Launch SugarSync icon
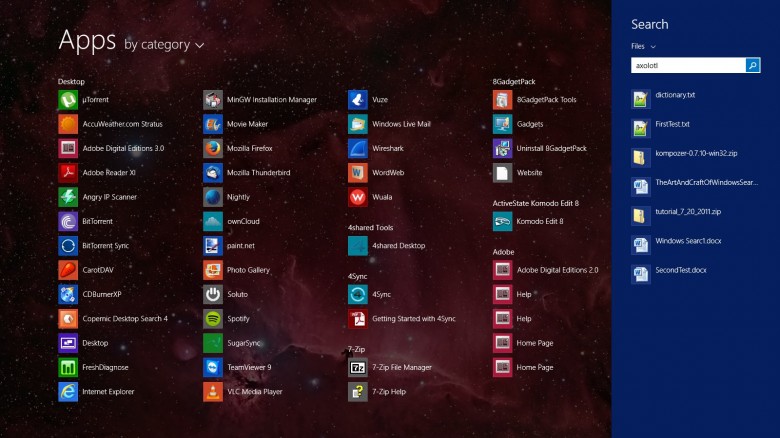Screen dimensions: 780x438 pos(213,343)
